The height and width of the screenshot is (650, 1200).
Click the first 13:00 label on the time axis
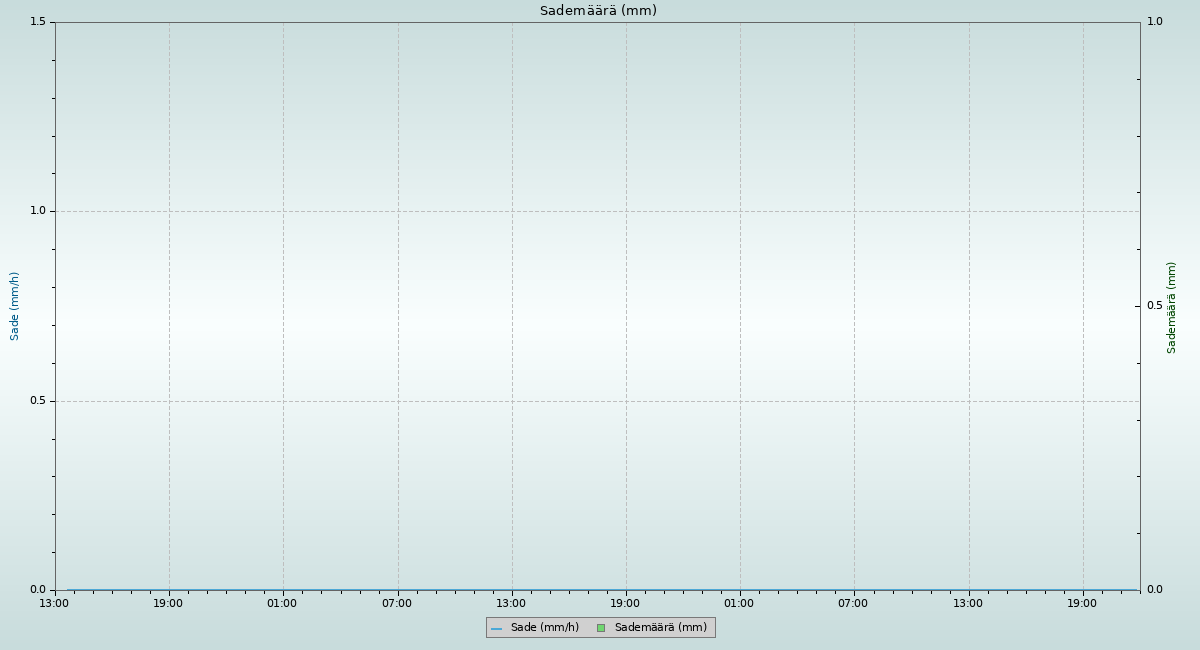point(54,603)
